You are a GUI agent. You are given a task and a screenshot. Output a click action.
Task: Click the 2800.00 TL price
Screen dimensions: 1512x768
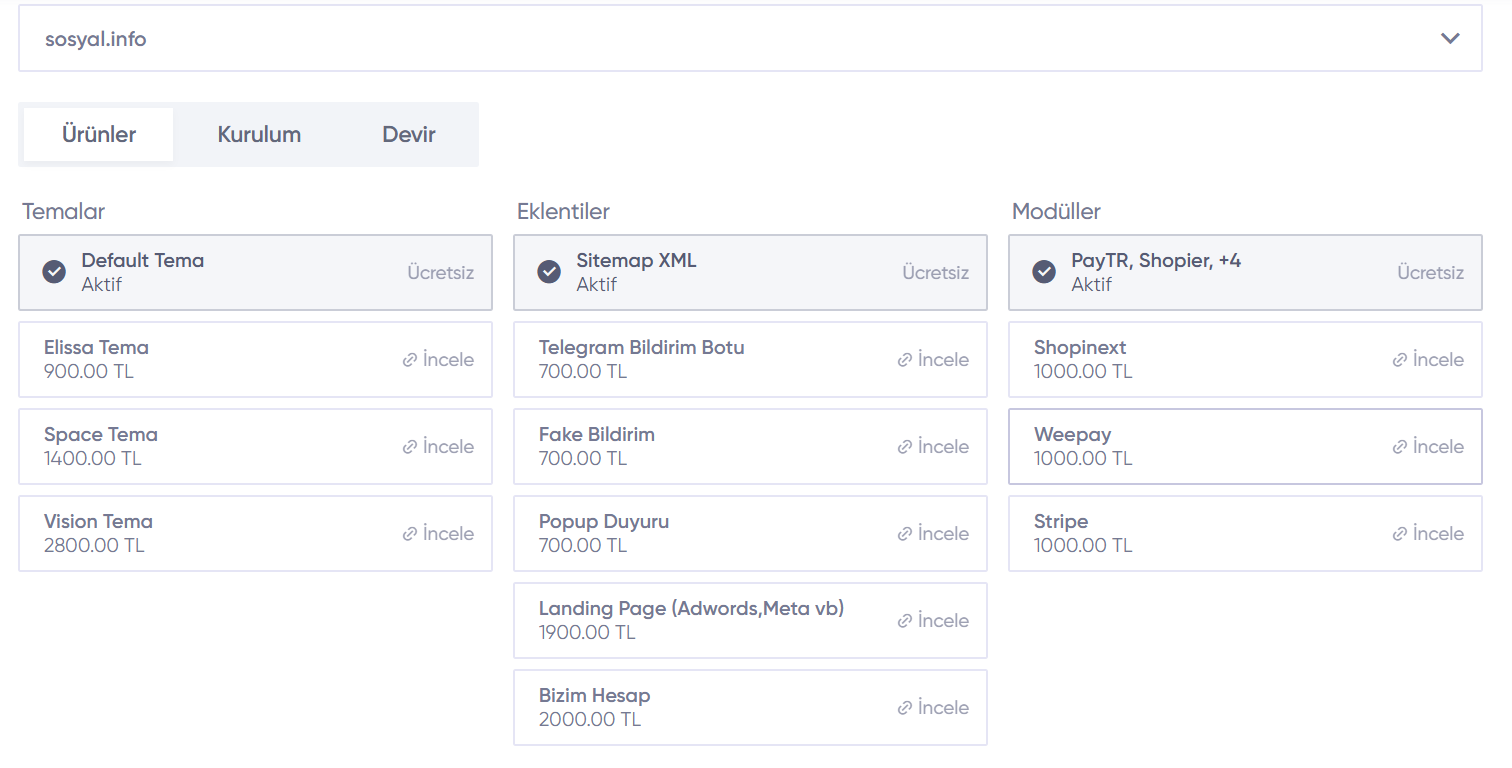pos(94,546)
